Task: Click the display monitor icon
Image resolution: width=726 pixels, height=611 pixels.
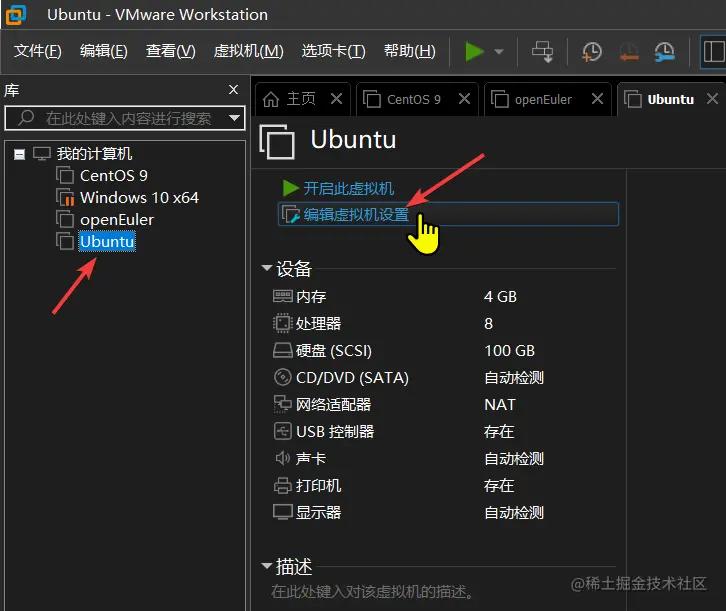Action: click(282, 512)
